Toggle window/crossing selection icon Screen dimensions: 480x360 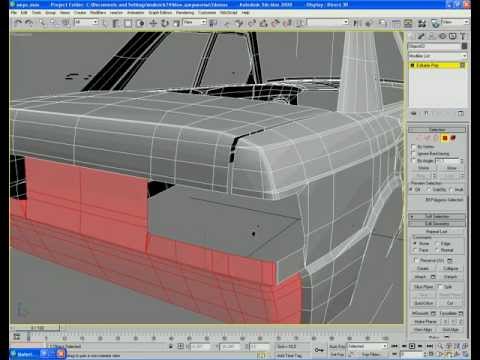140,23
